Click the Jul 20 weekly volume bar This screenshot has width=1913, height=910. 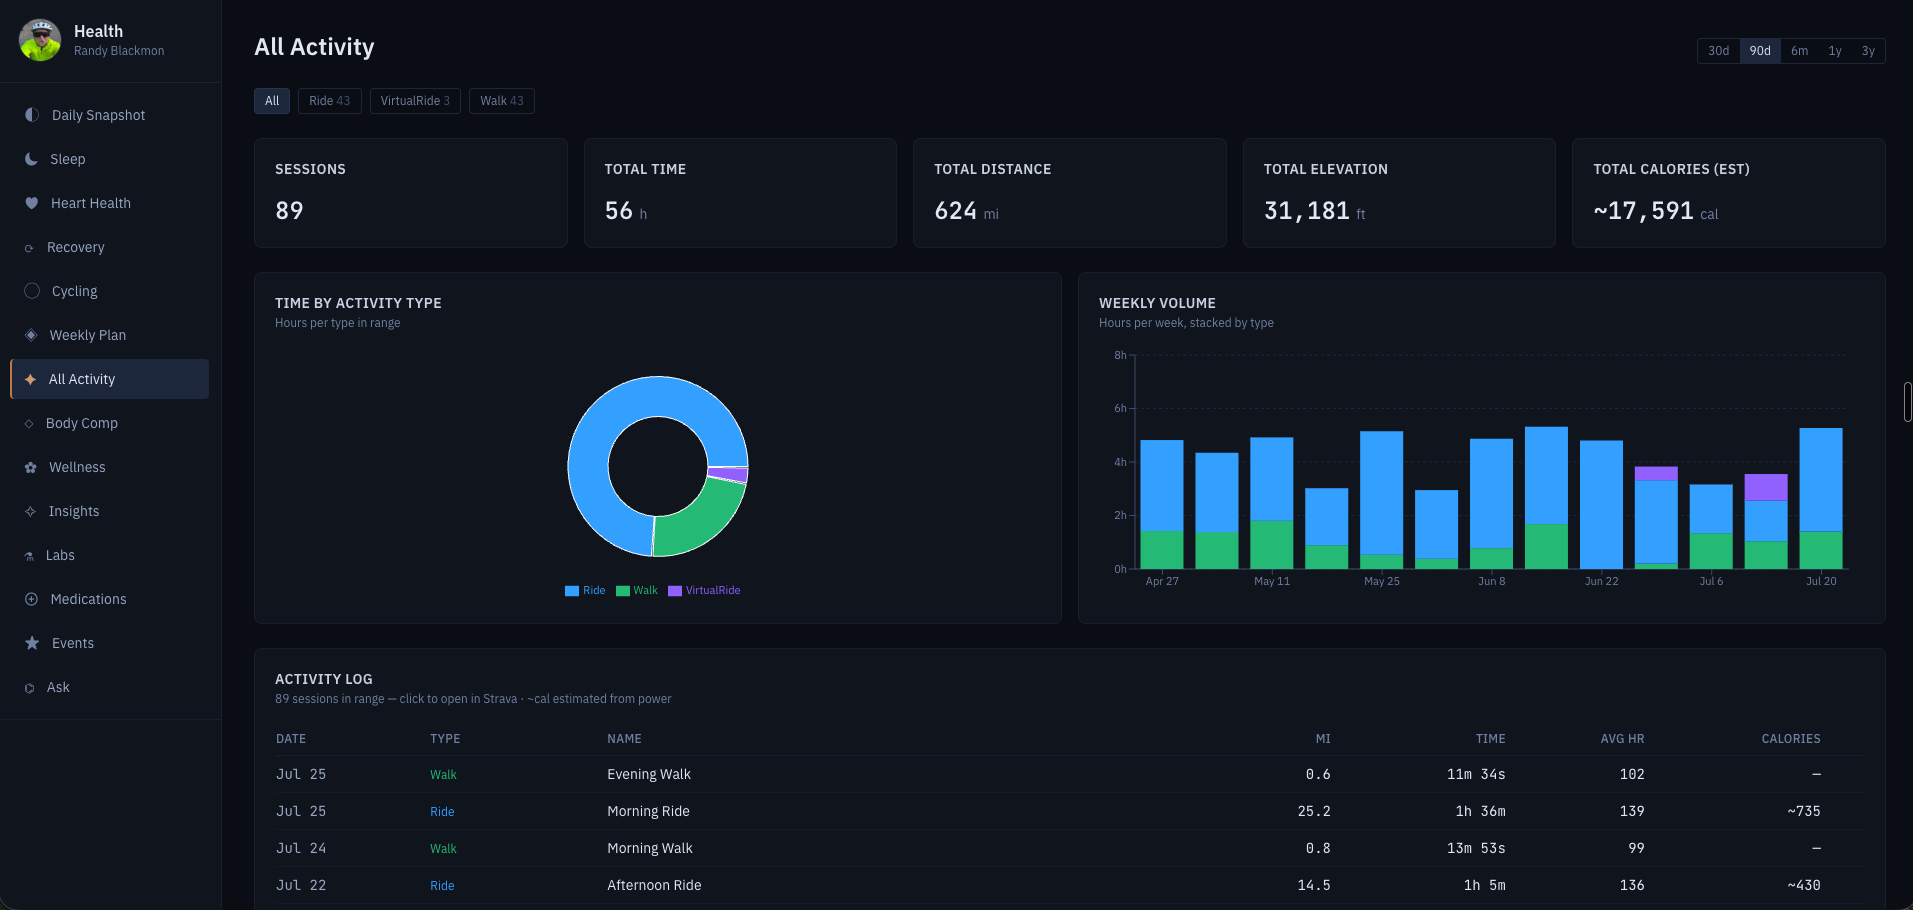point(1821,498)
